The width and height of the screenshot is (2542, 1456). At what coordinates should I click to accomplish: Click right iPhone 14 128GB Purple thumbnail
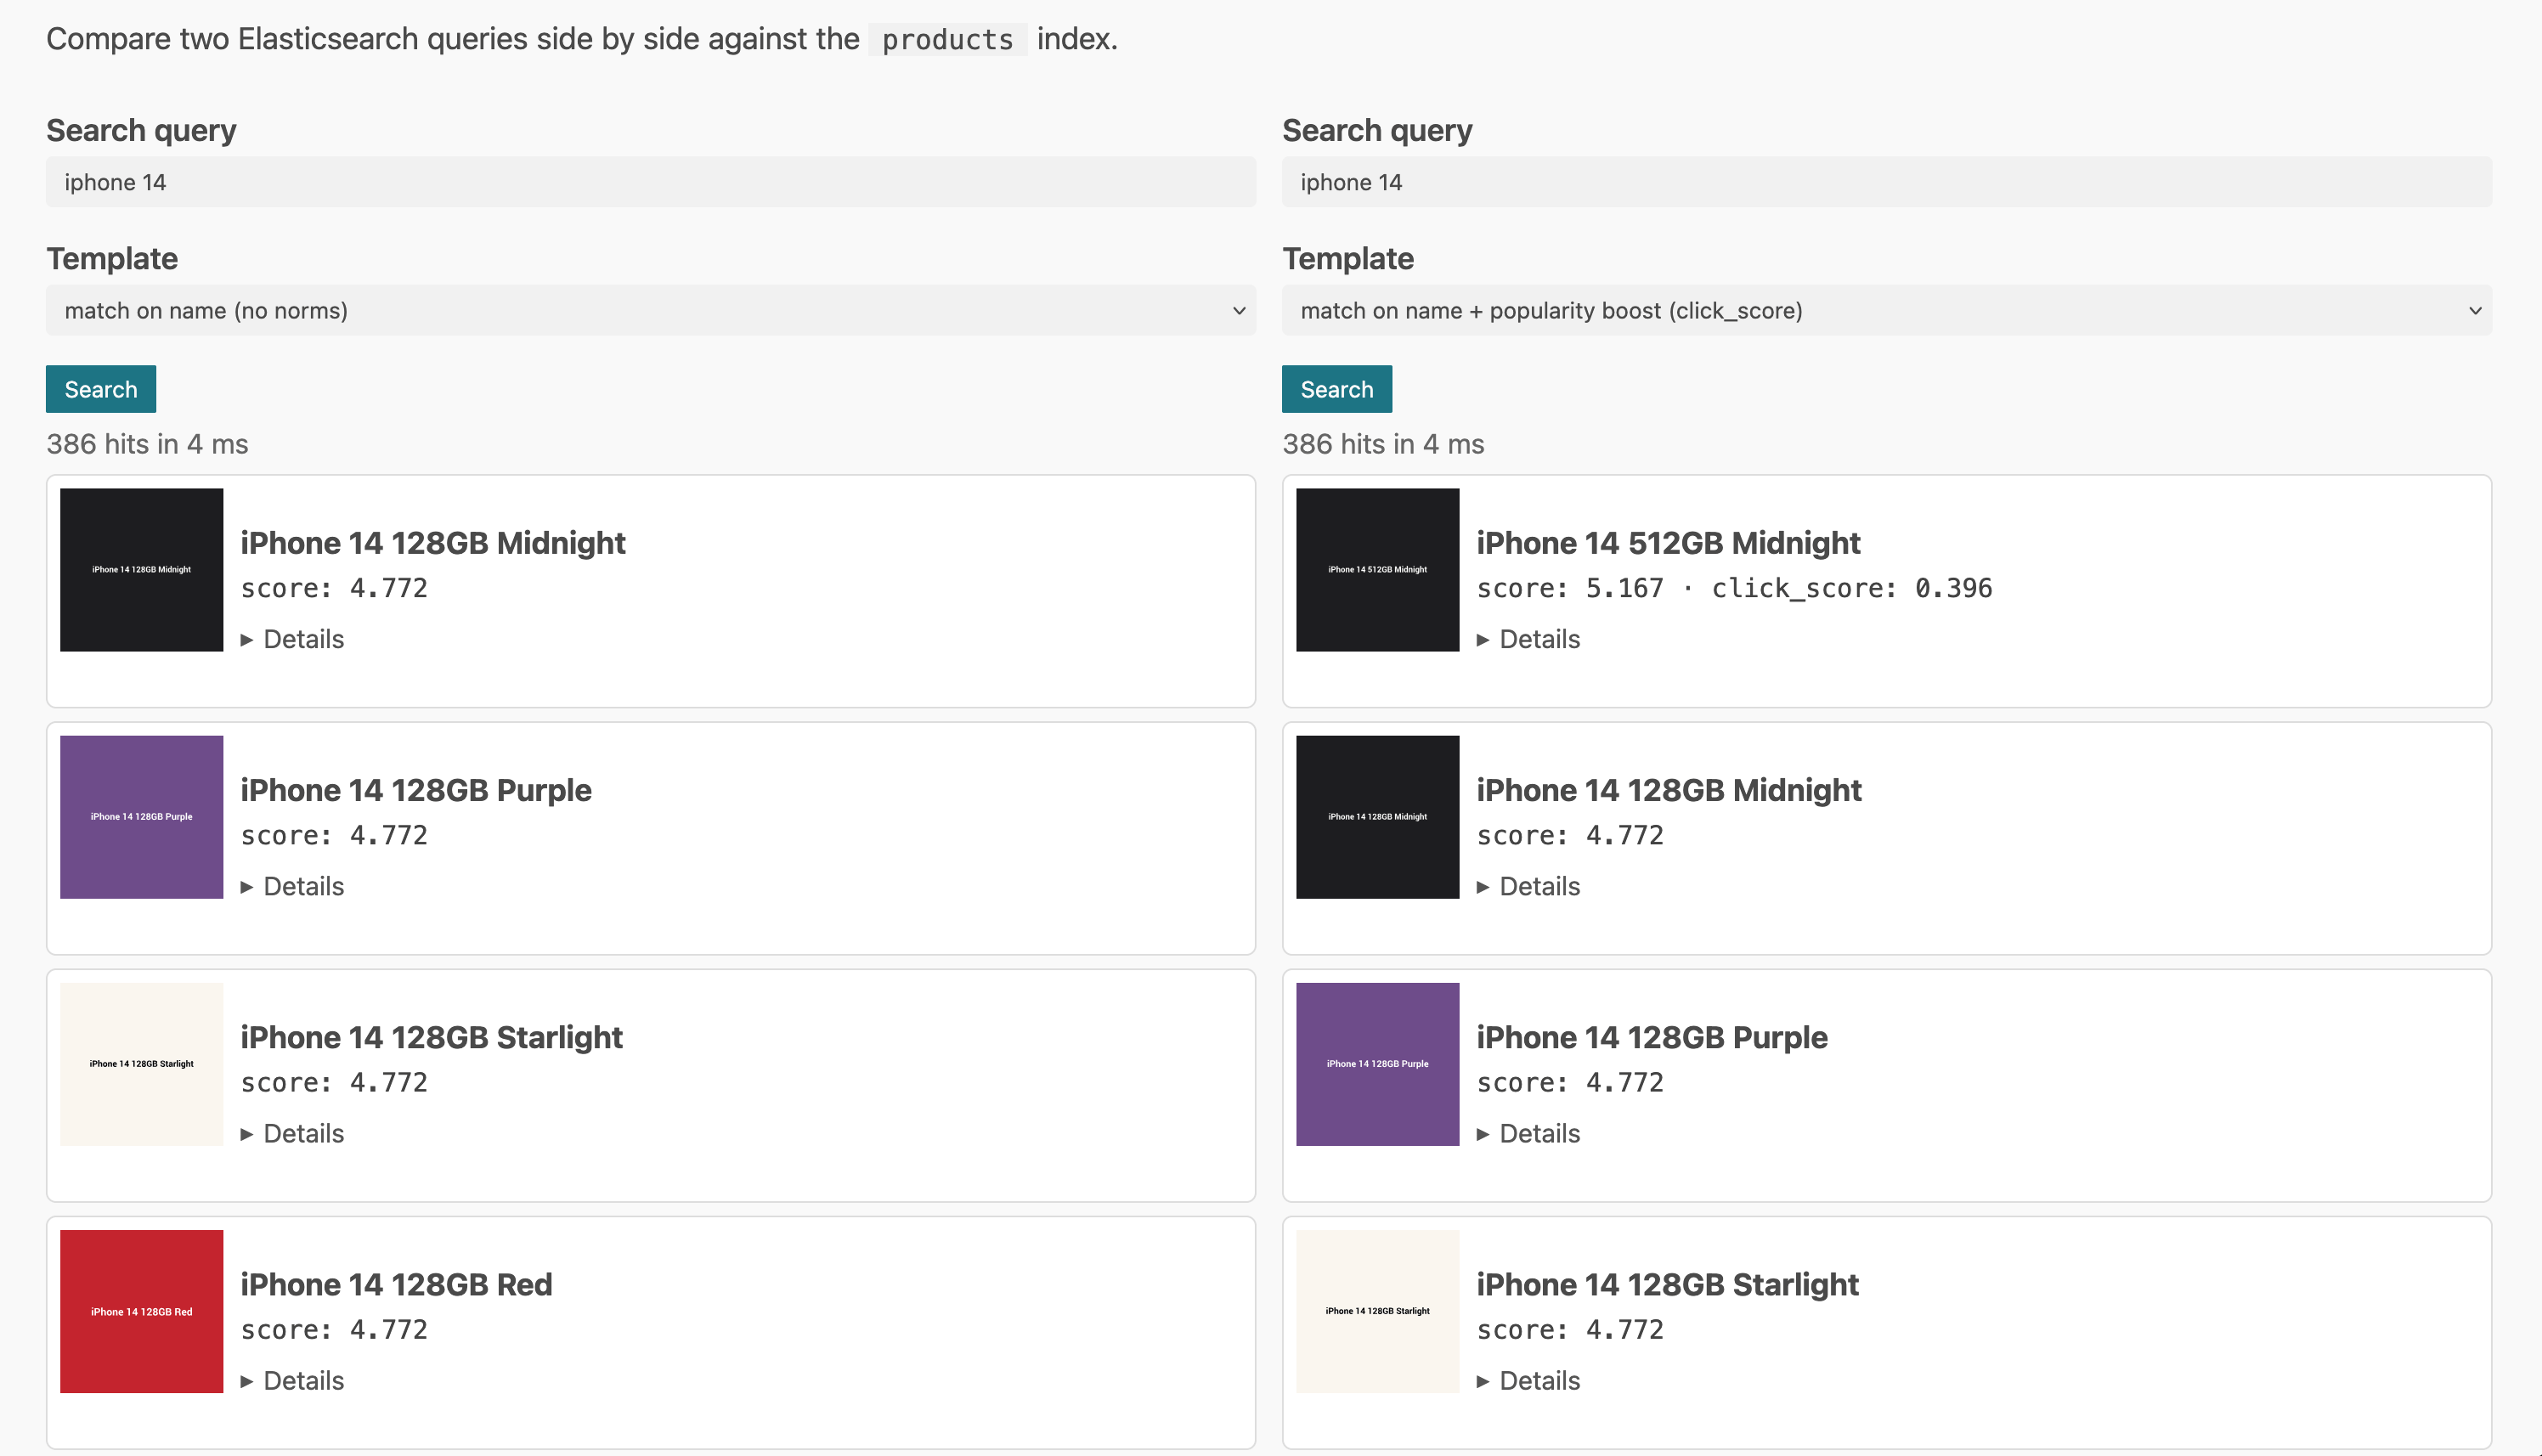coord(1377,1064)
